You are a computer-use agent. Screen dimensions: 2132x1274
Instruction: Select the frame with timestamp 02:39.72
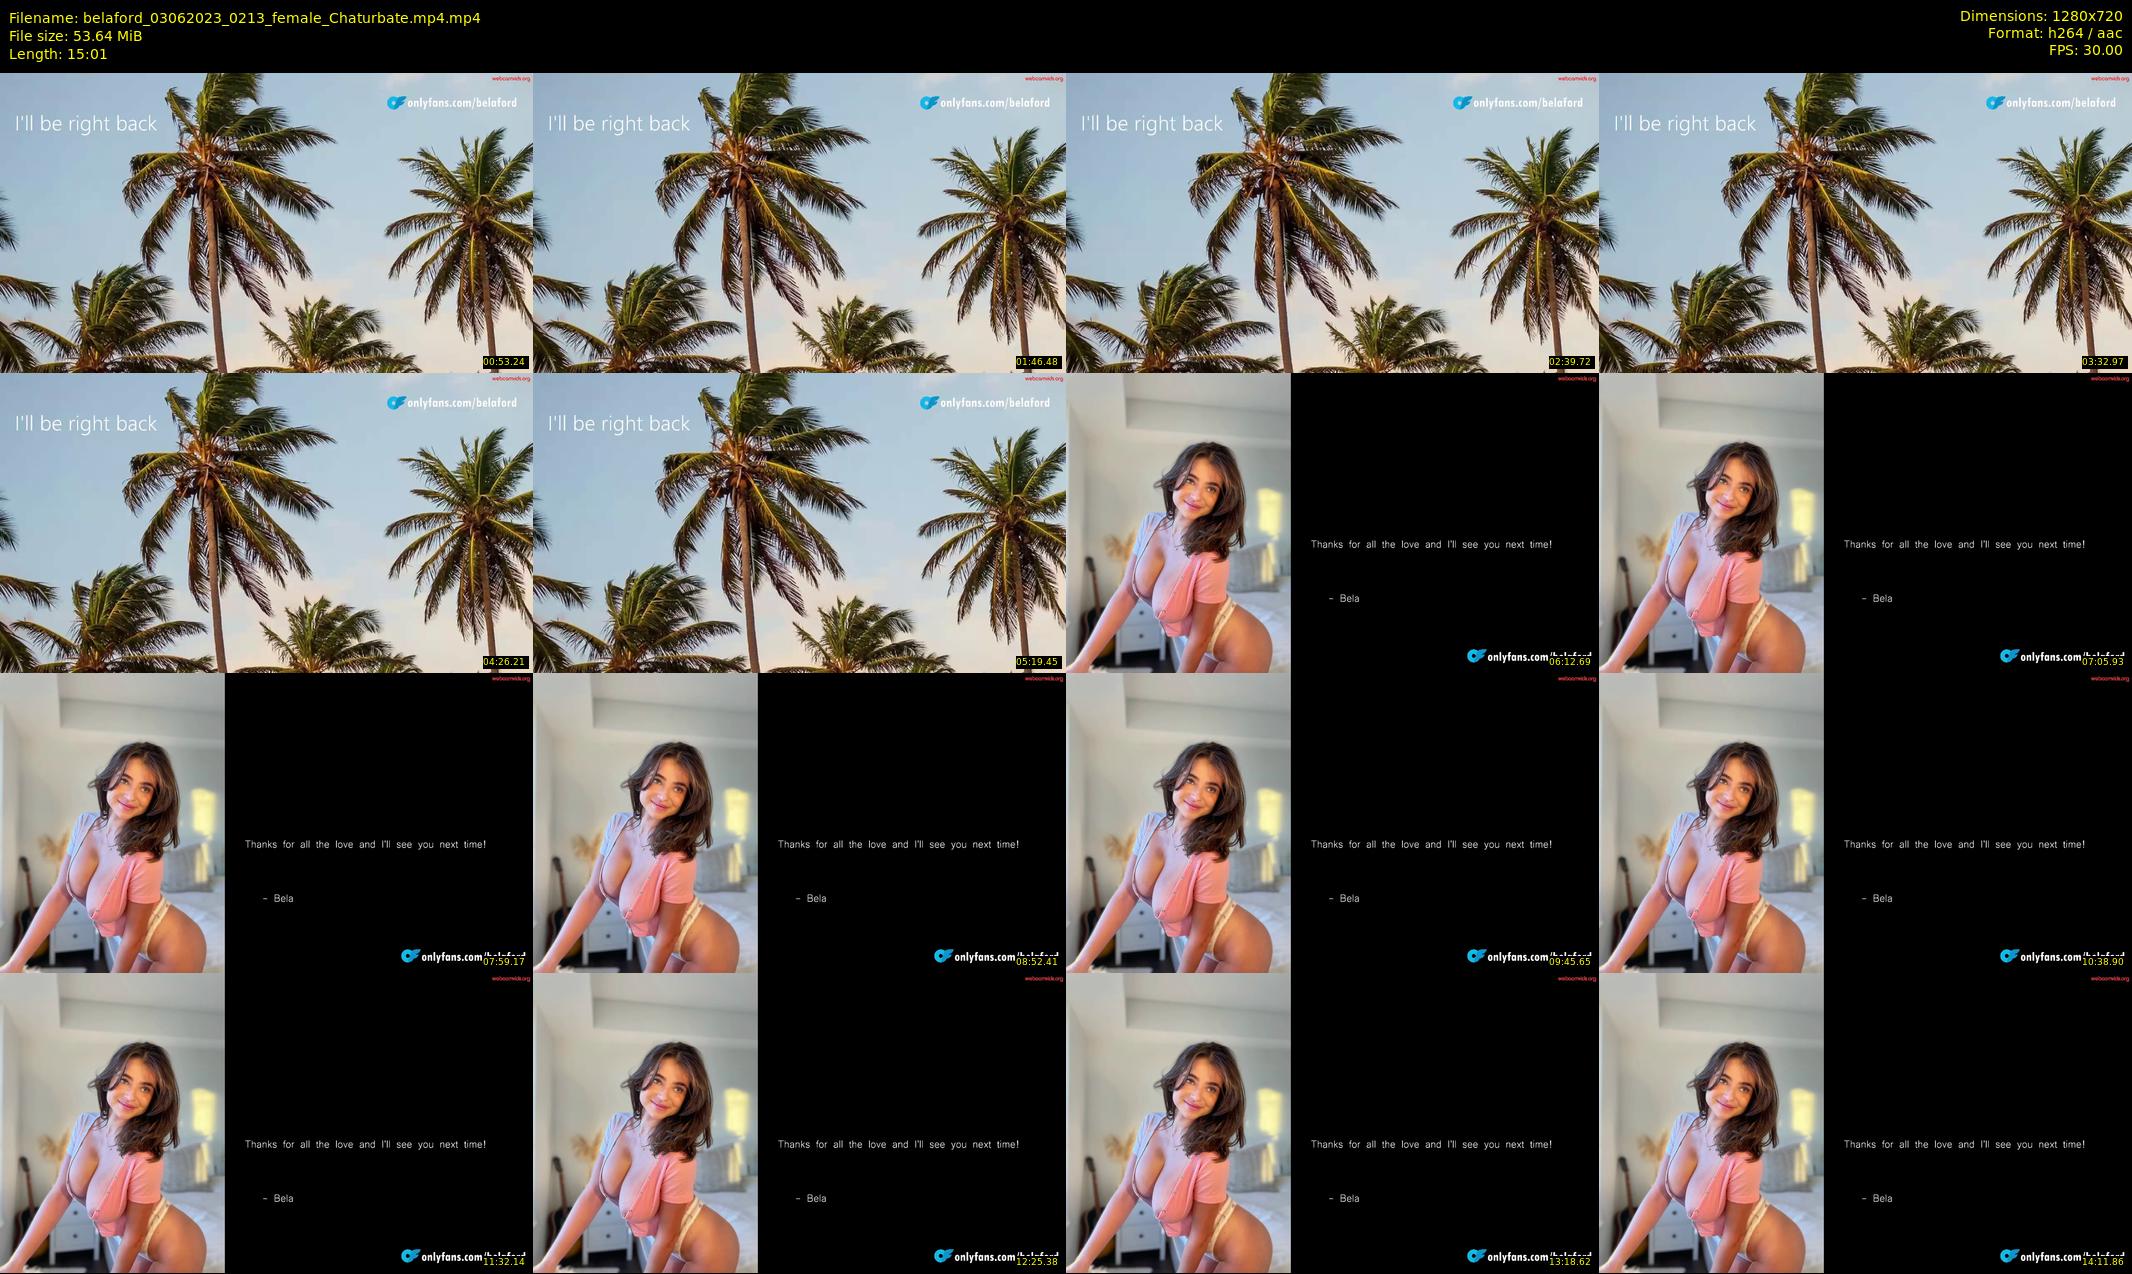pos(1332,222)
